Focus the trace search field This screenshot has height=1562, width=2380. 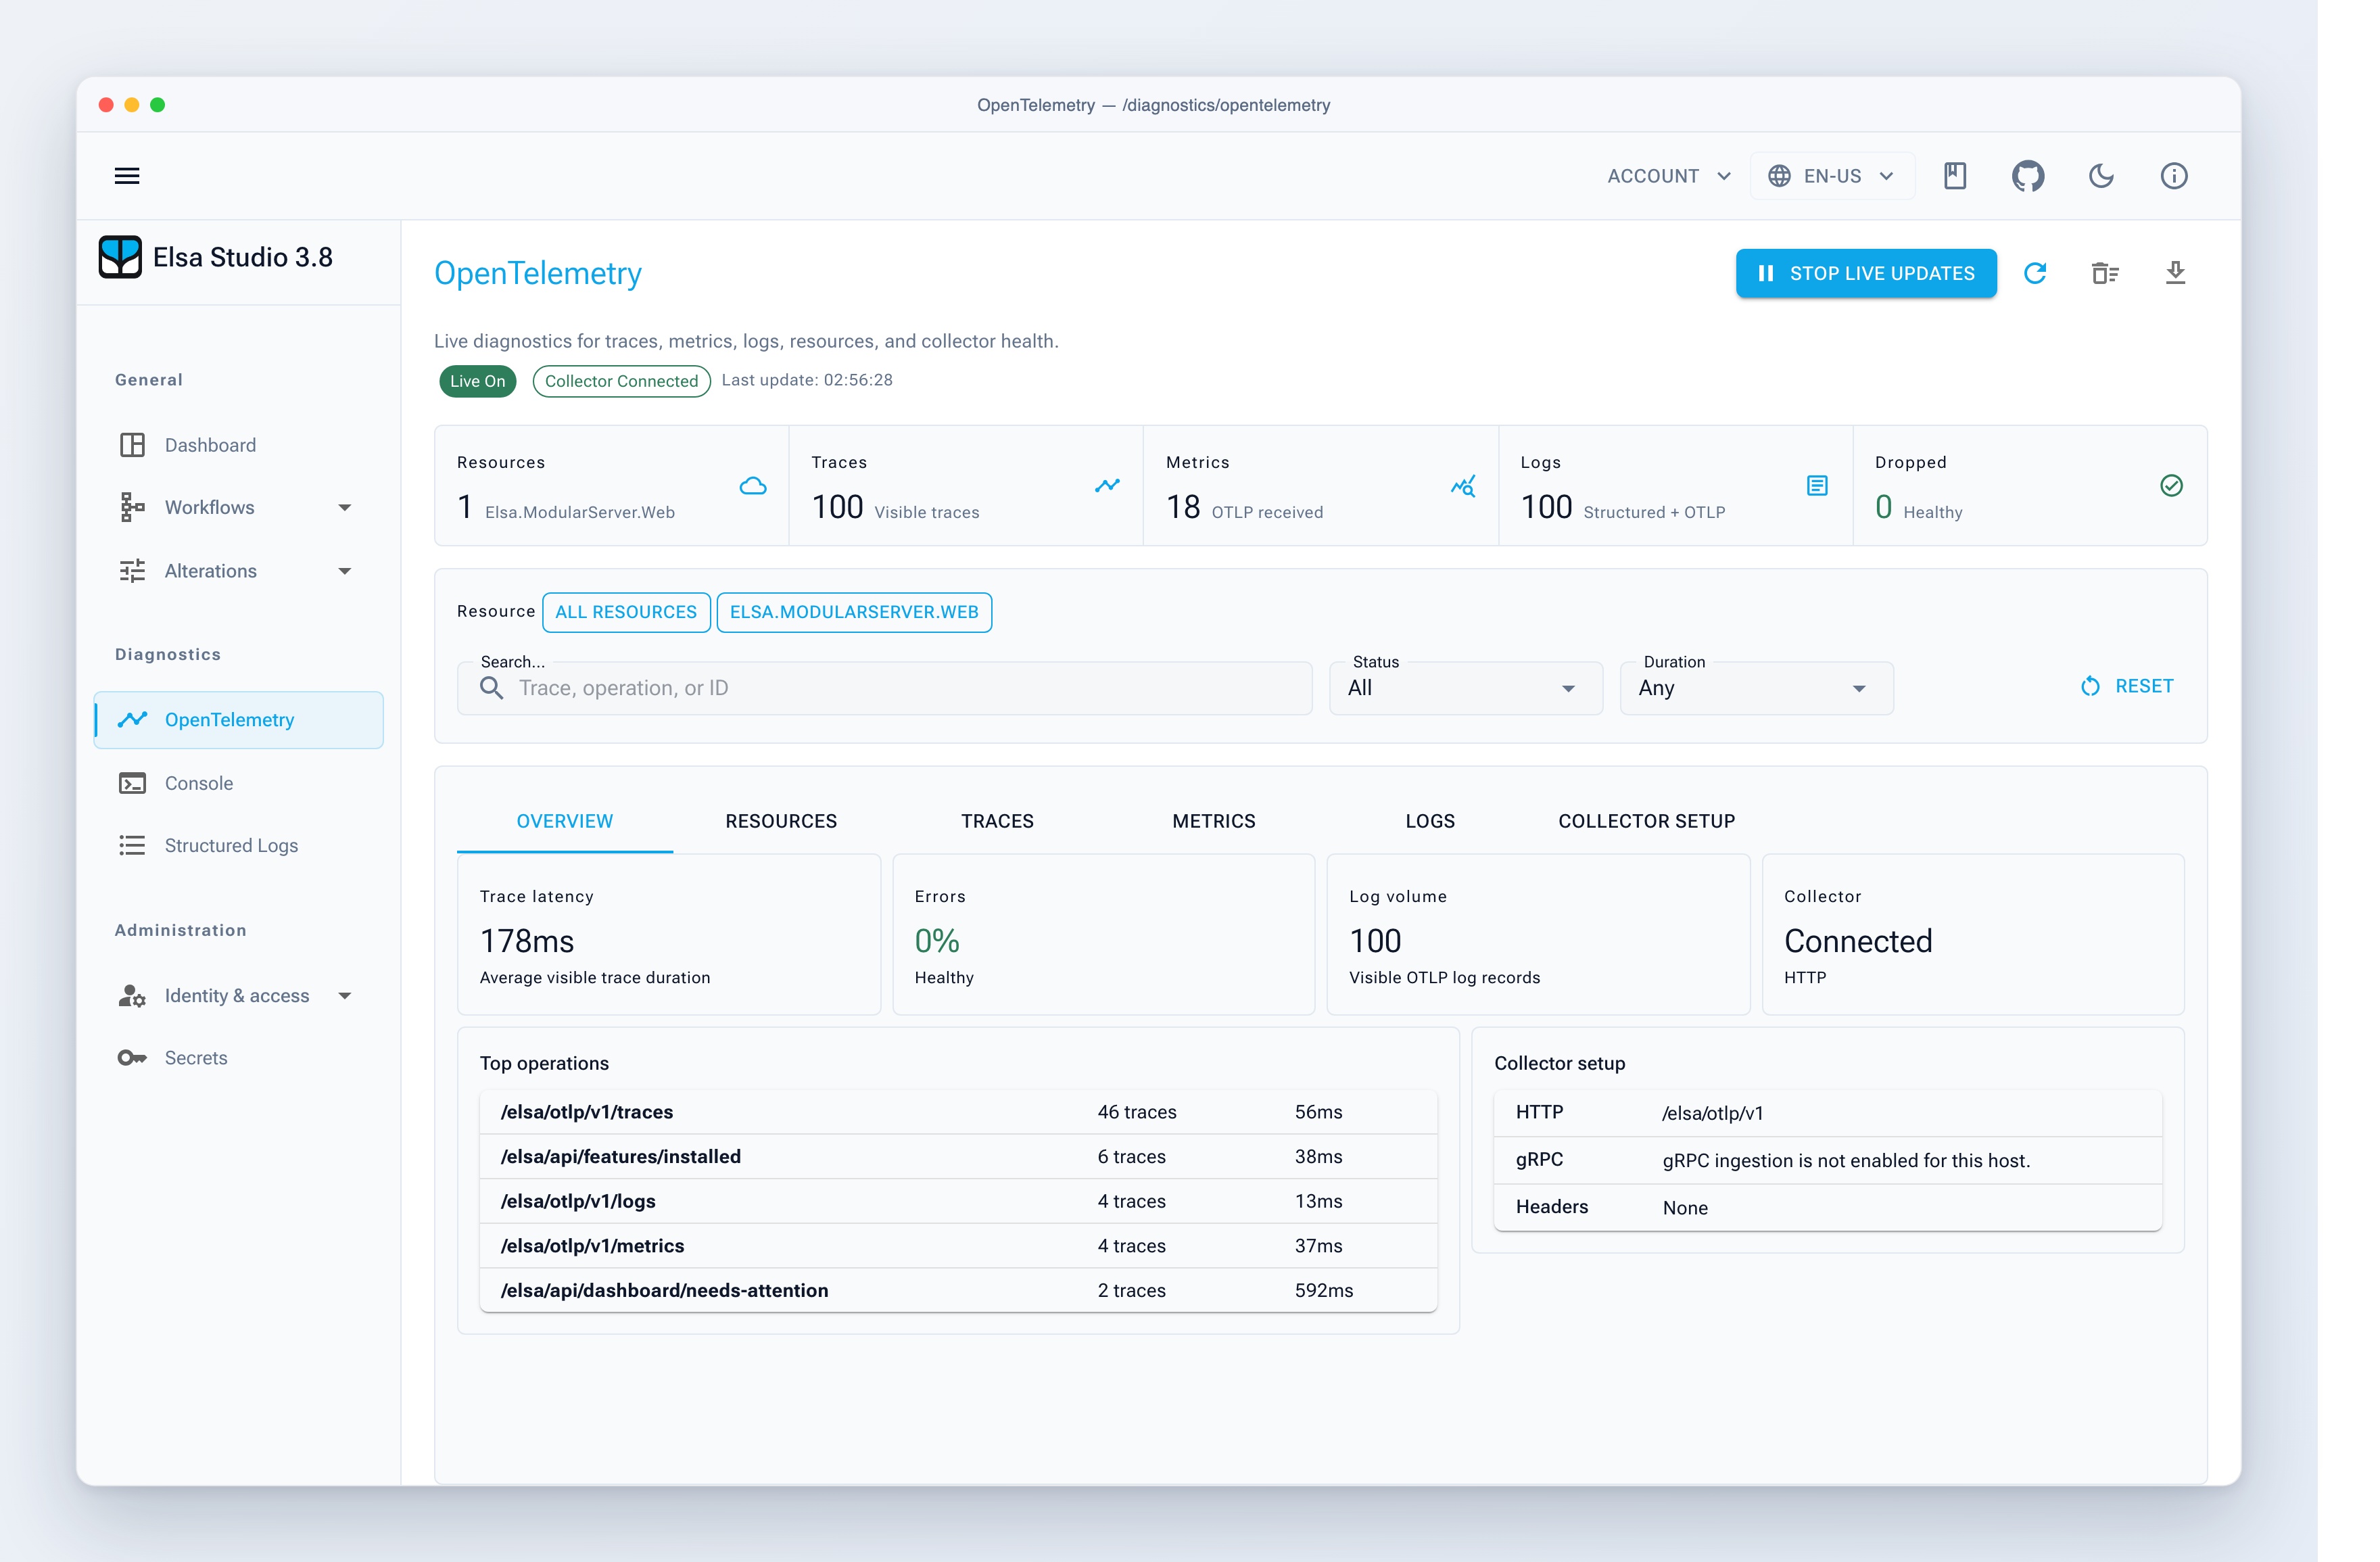click(x=884, y=688)
